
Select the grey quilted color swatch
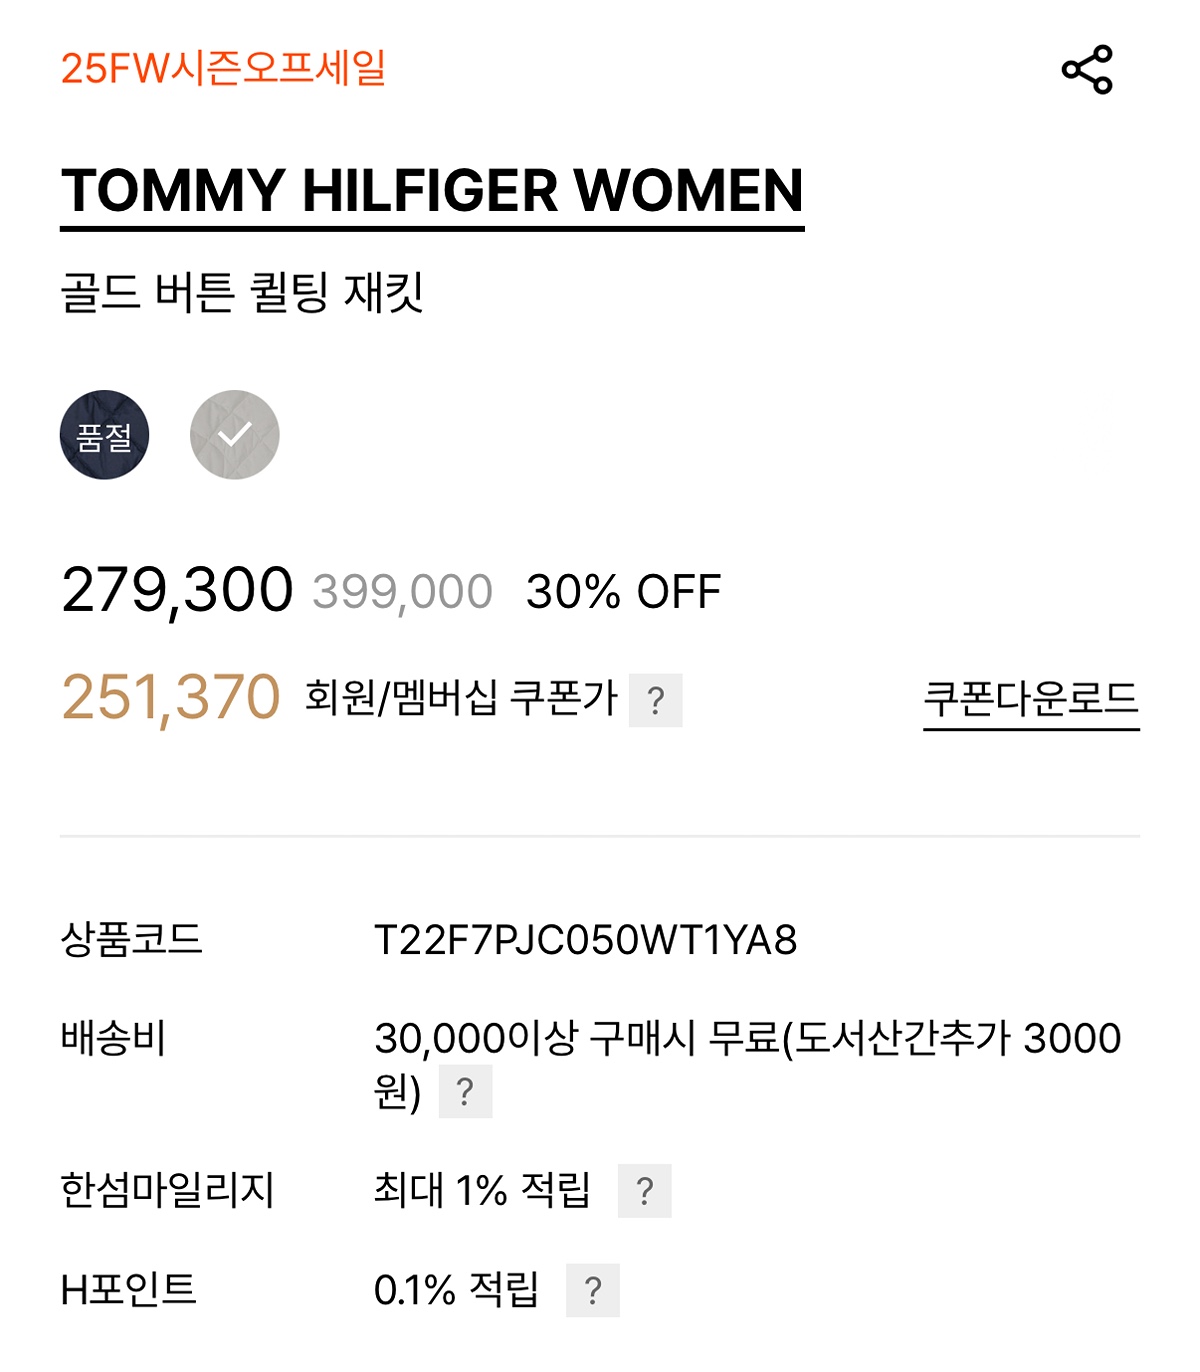[235, 435]
